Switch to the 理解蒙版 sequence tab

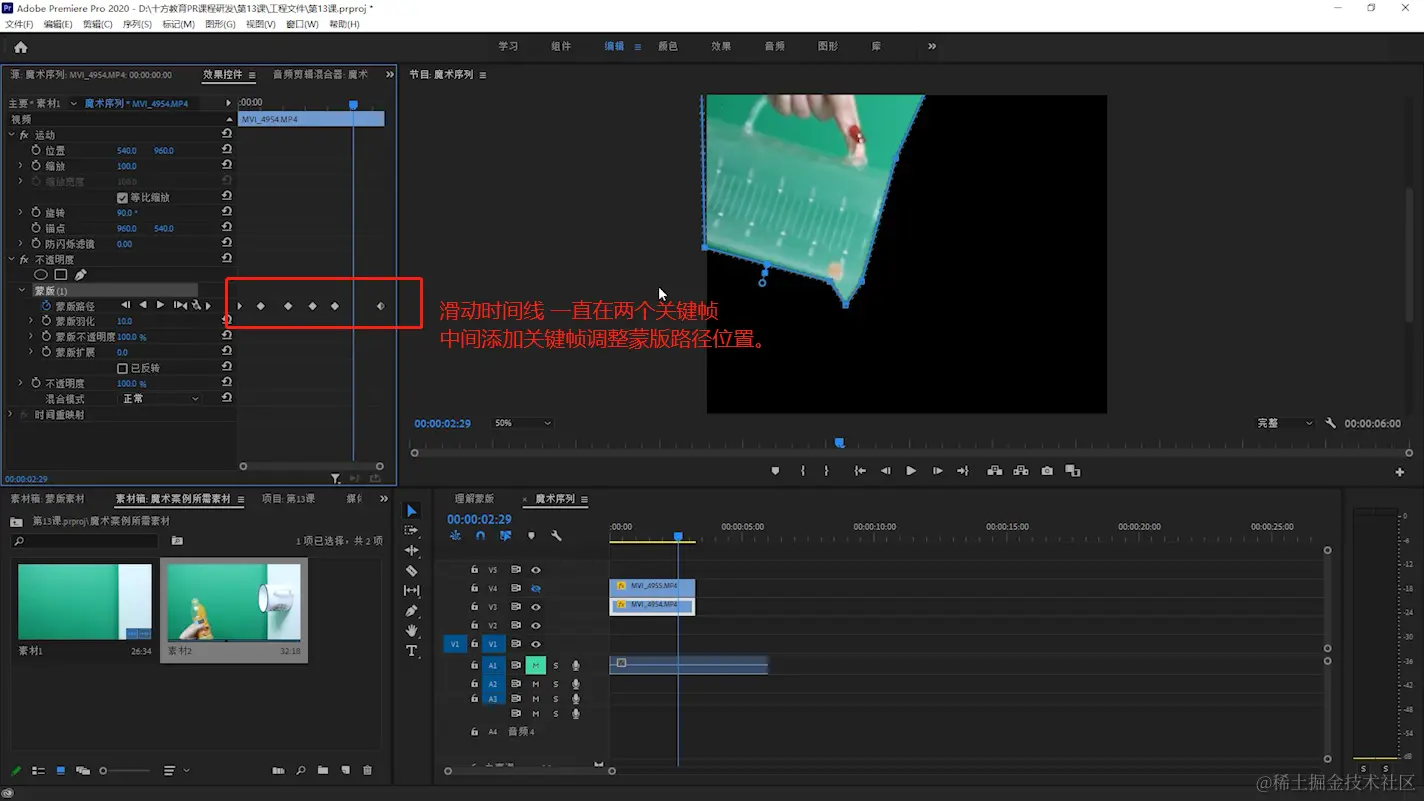474,499
